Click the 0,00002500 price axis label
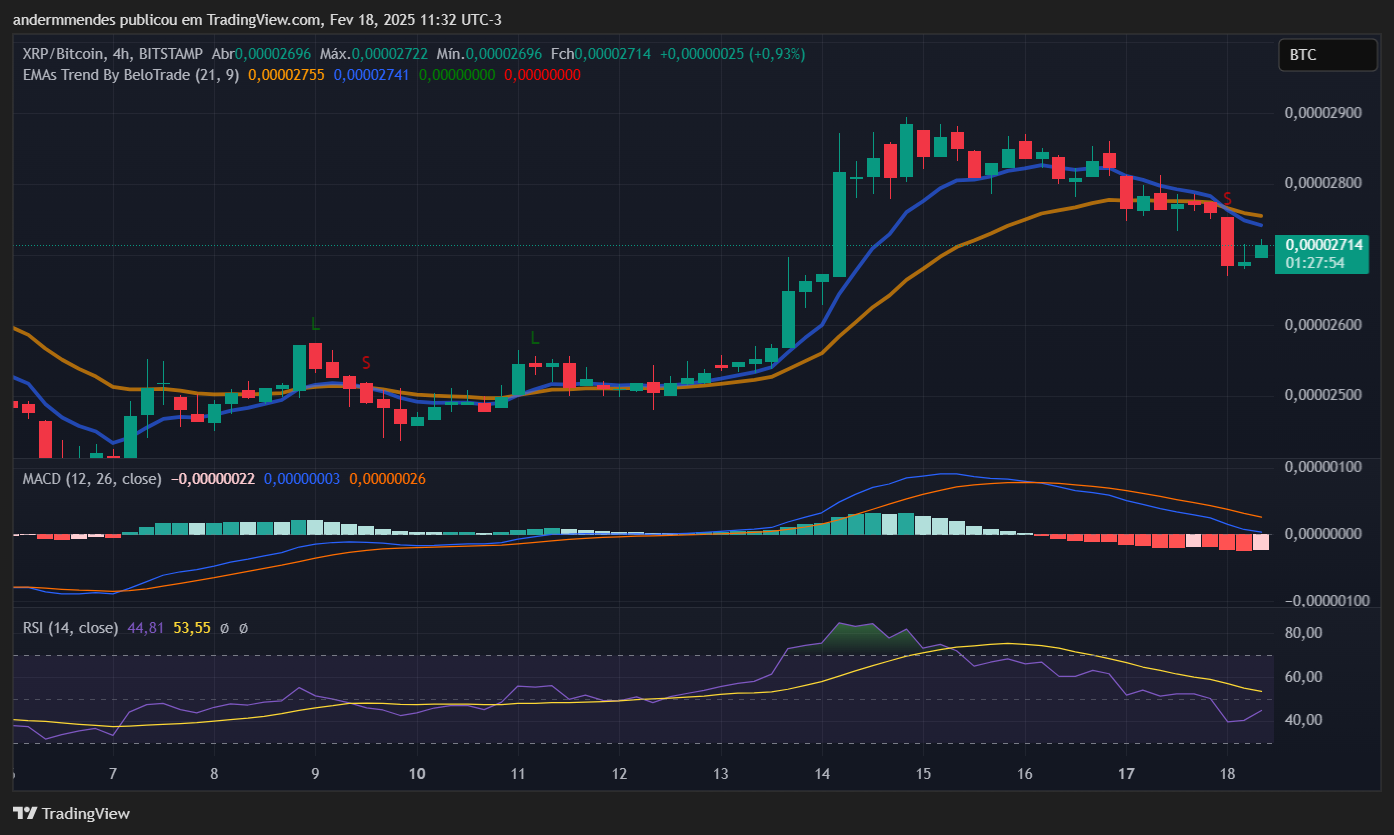Viewport: 1394px width, 835px height. [x=1323, y=395]
